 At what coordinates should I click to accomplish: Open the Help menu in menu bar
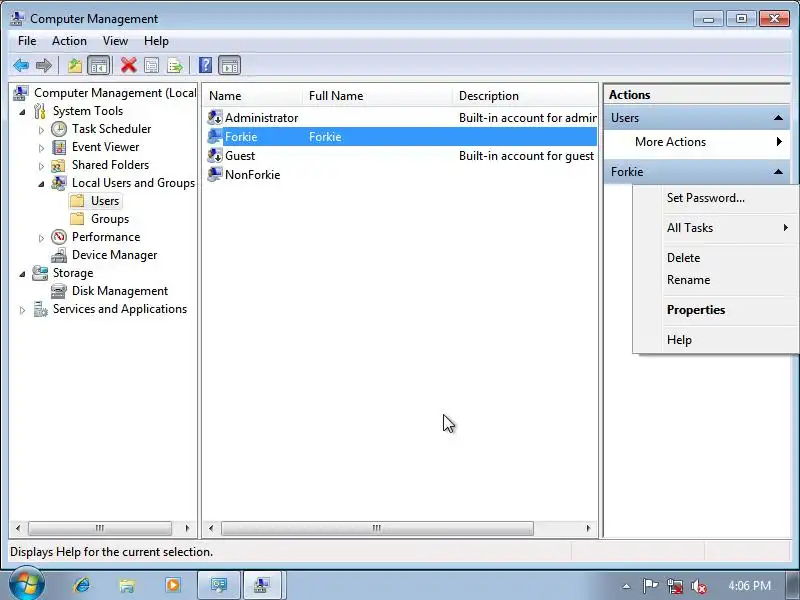156,41
